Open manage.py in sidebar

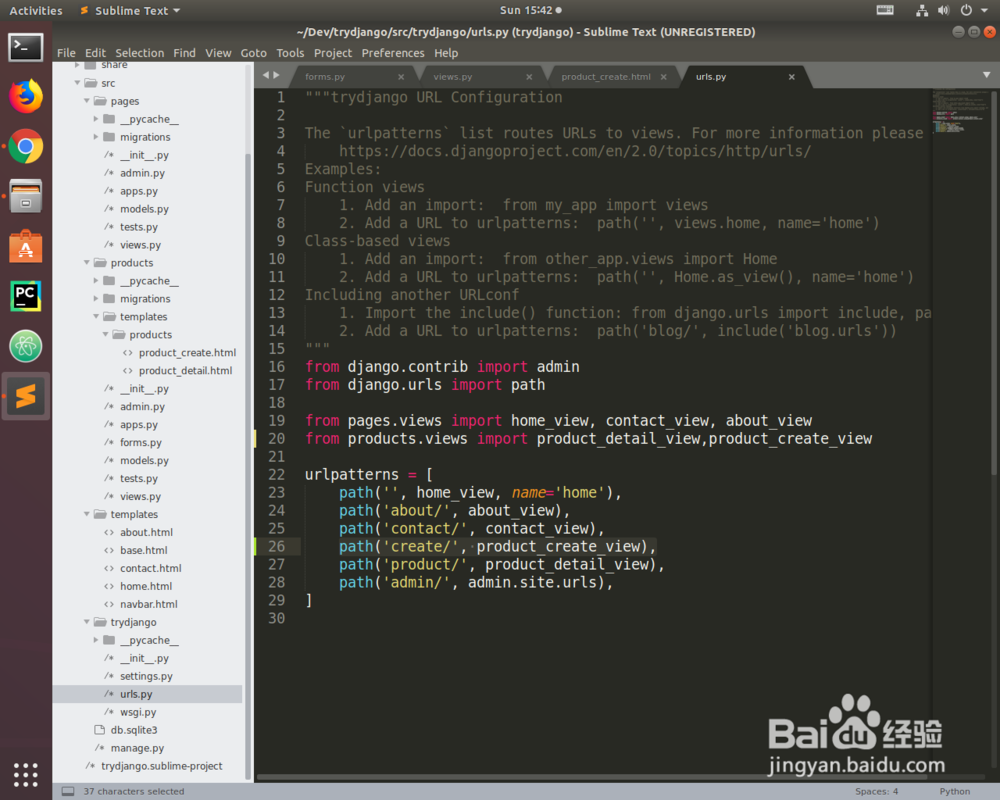(137, 748)
